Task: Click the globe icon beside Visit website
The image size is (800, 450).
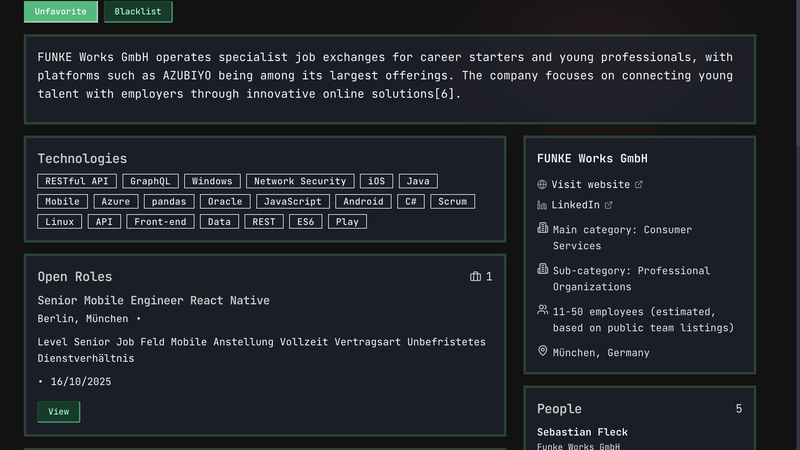Action: [542, 185]
